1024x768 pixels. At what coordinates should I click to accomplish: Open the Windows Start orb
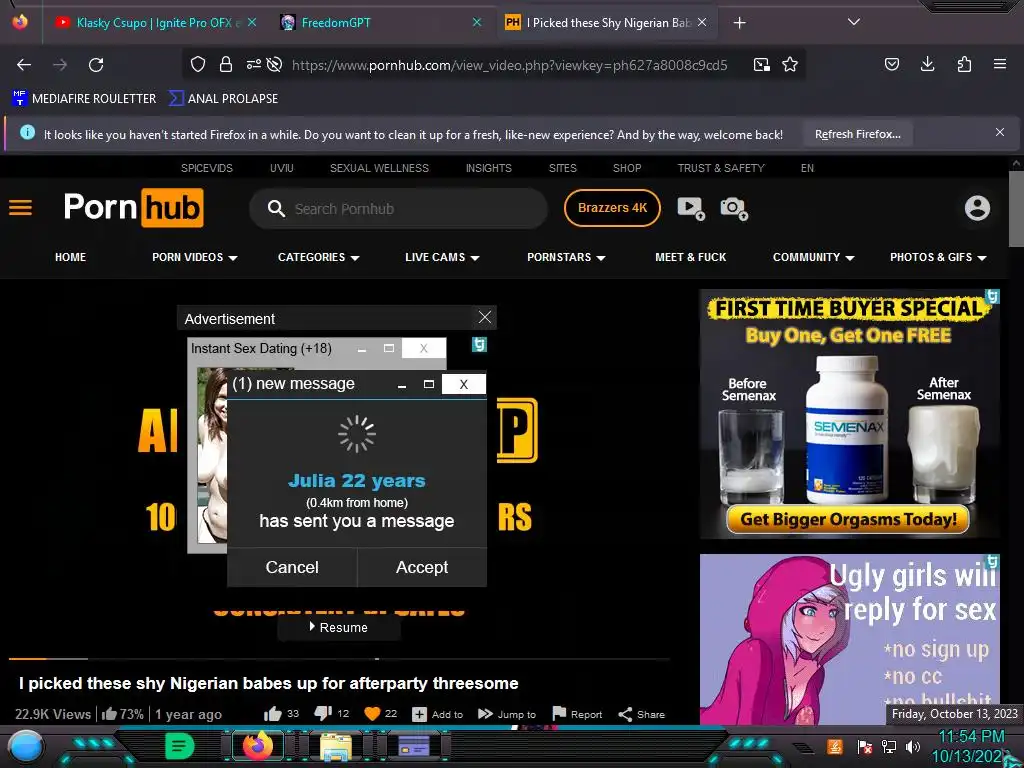[x=26, y=746]
